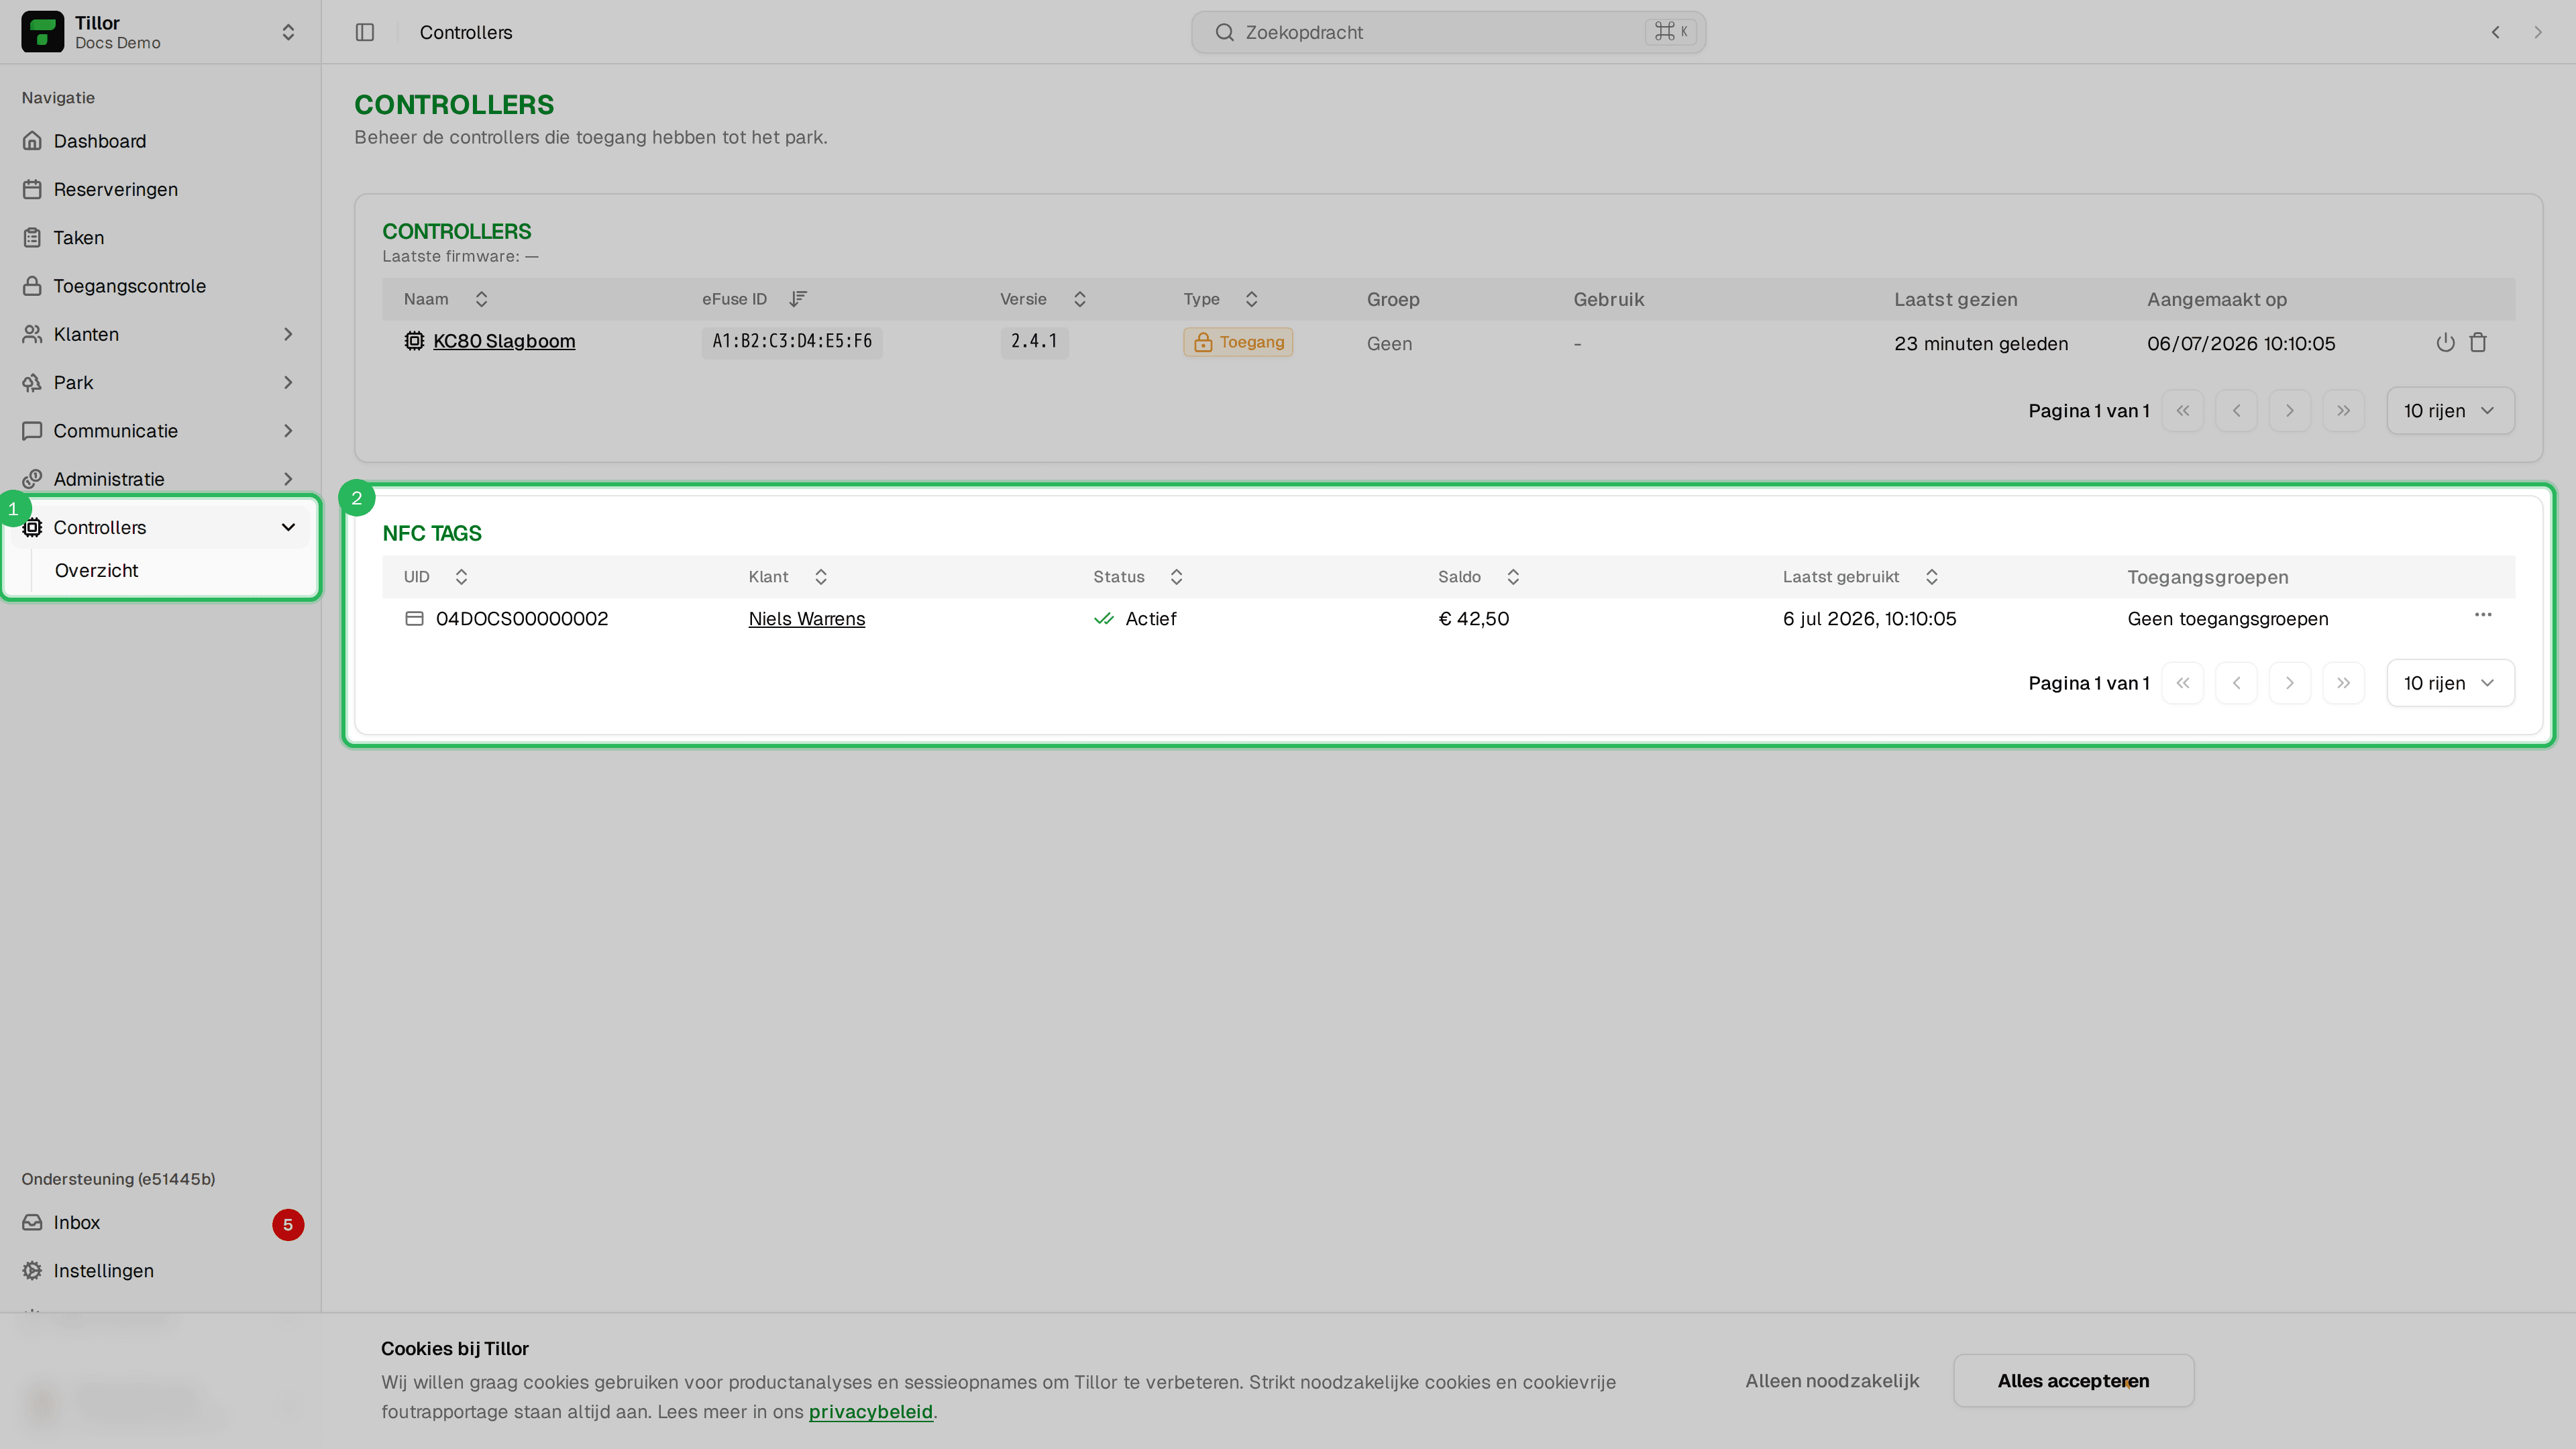Open controllers table rows-per-page dropdown
Viewport: 2576px width, 1449px height.
(2450, 411)
